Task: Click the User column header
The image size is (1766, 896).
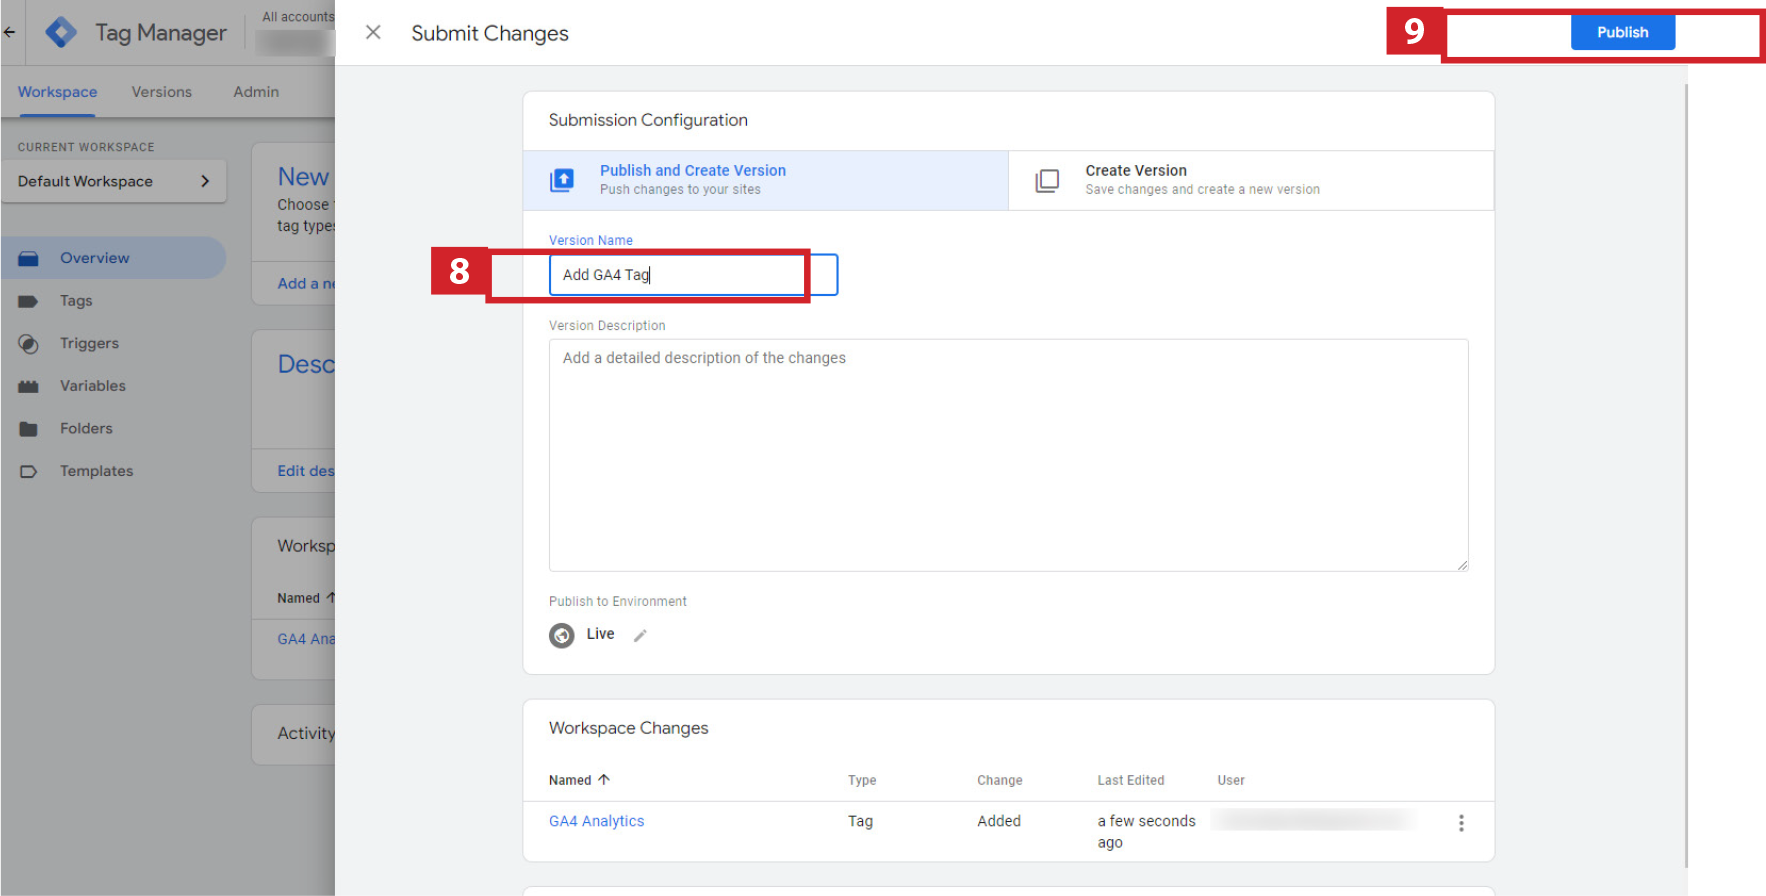Action: (x=1231, y=780)
